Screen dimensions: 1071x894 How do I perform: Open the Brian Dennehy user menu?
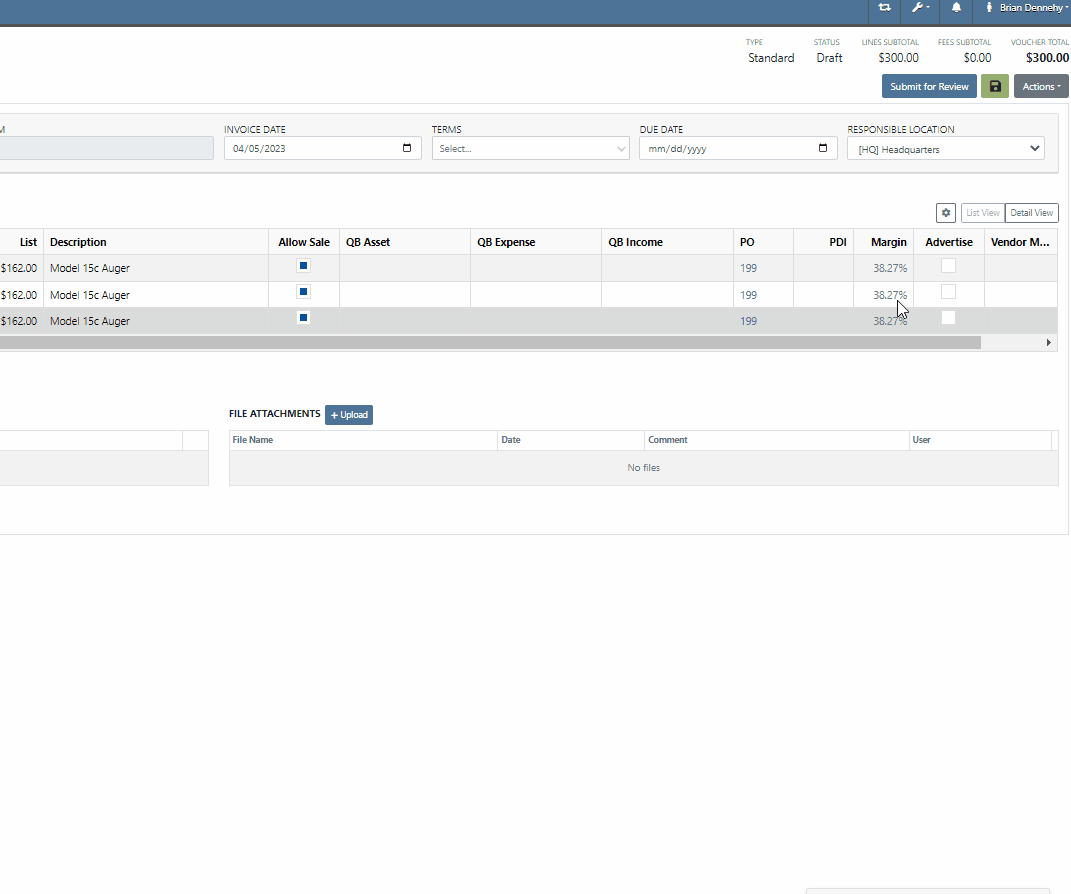tap(1027, 8)
